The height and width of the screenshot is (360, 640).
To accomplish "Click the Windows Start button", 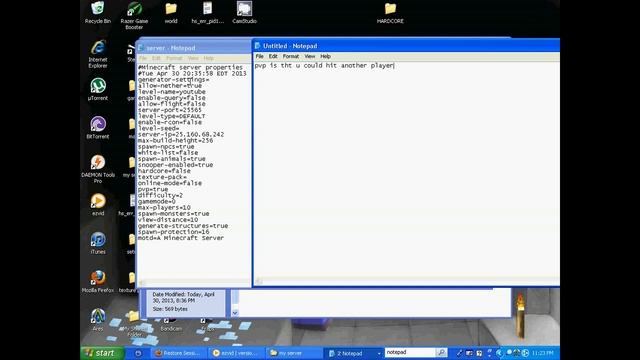I will pos(102,353).
